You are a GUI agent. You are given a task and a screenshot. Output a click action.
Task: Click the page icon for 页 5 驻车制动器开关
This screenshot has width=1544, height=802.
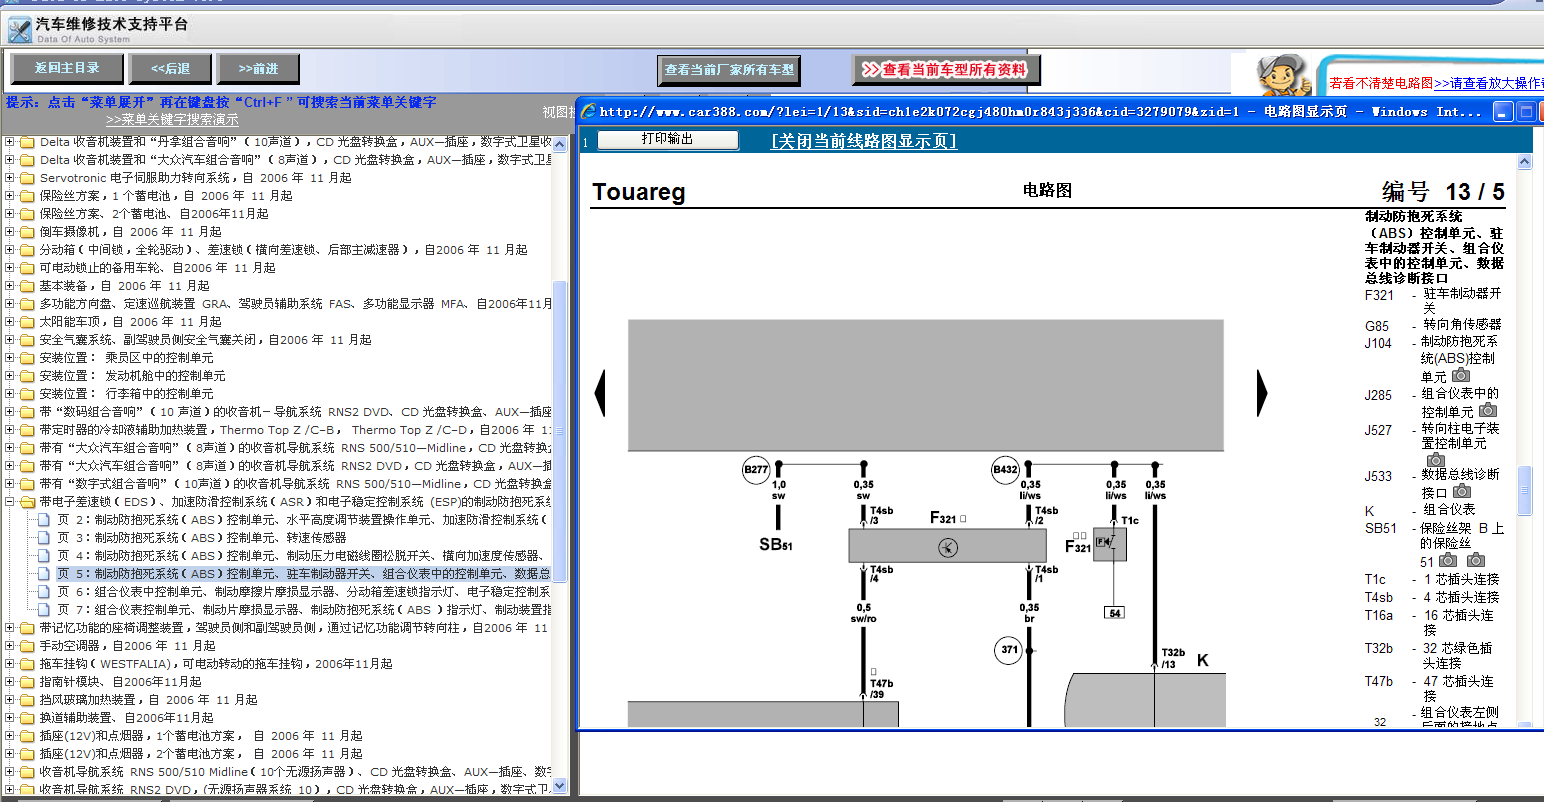click(44, 574)
